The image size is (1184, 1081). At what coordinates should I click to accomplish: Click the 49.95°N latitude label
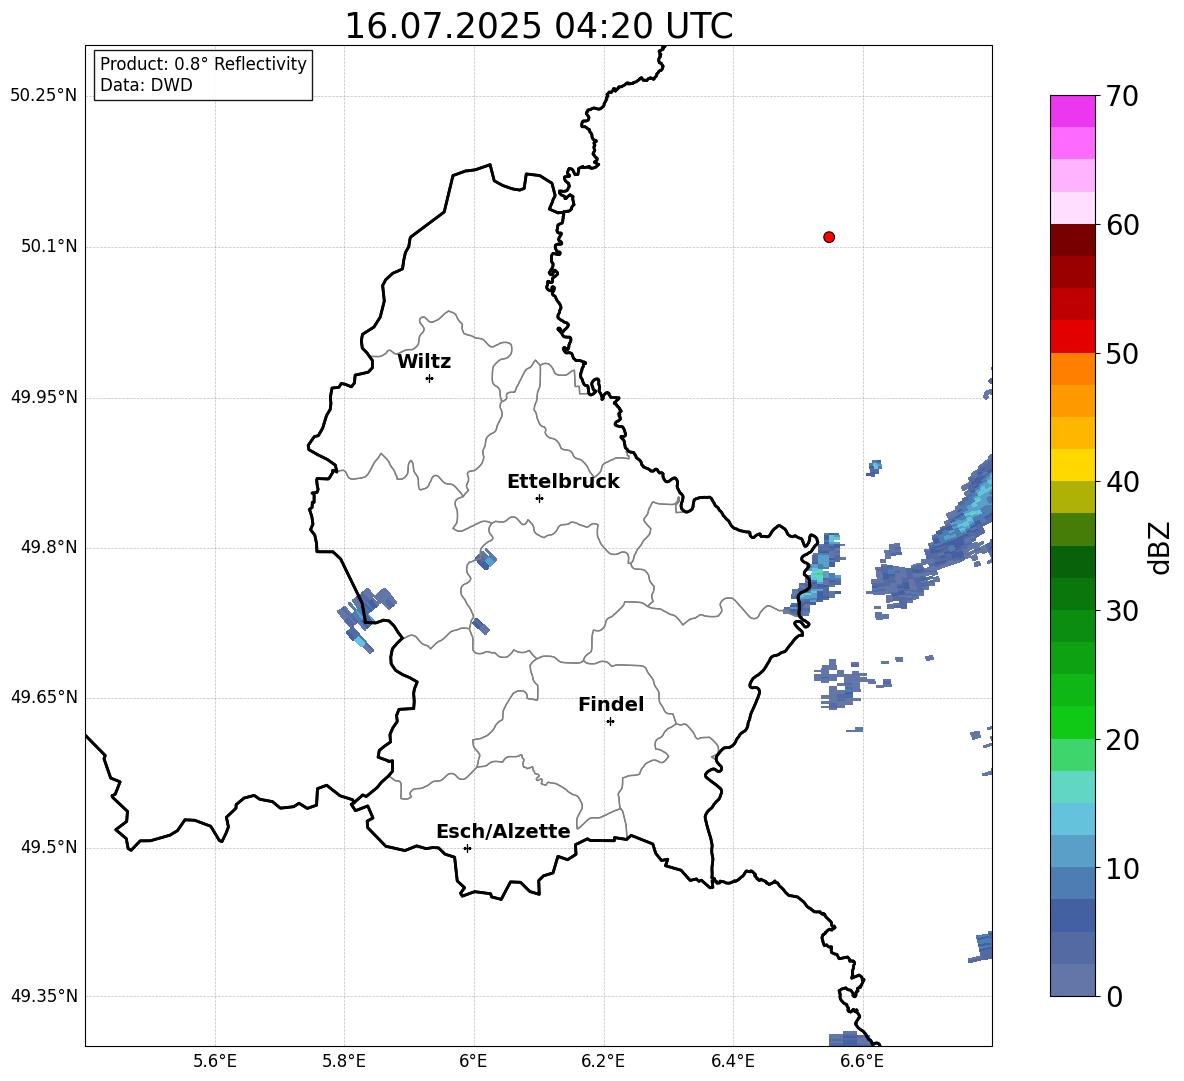tap(44, 397)
